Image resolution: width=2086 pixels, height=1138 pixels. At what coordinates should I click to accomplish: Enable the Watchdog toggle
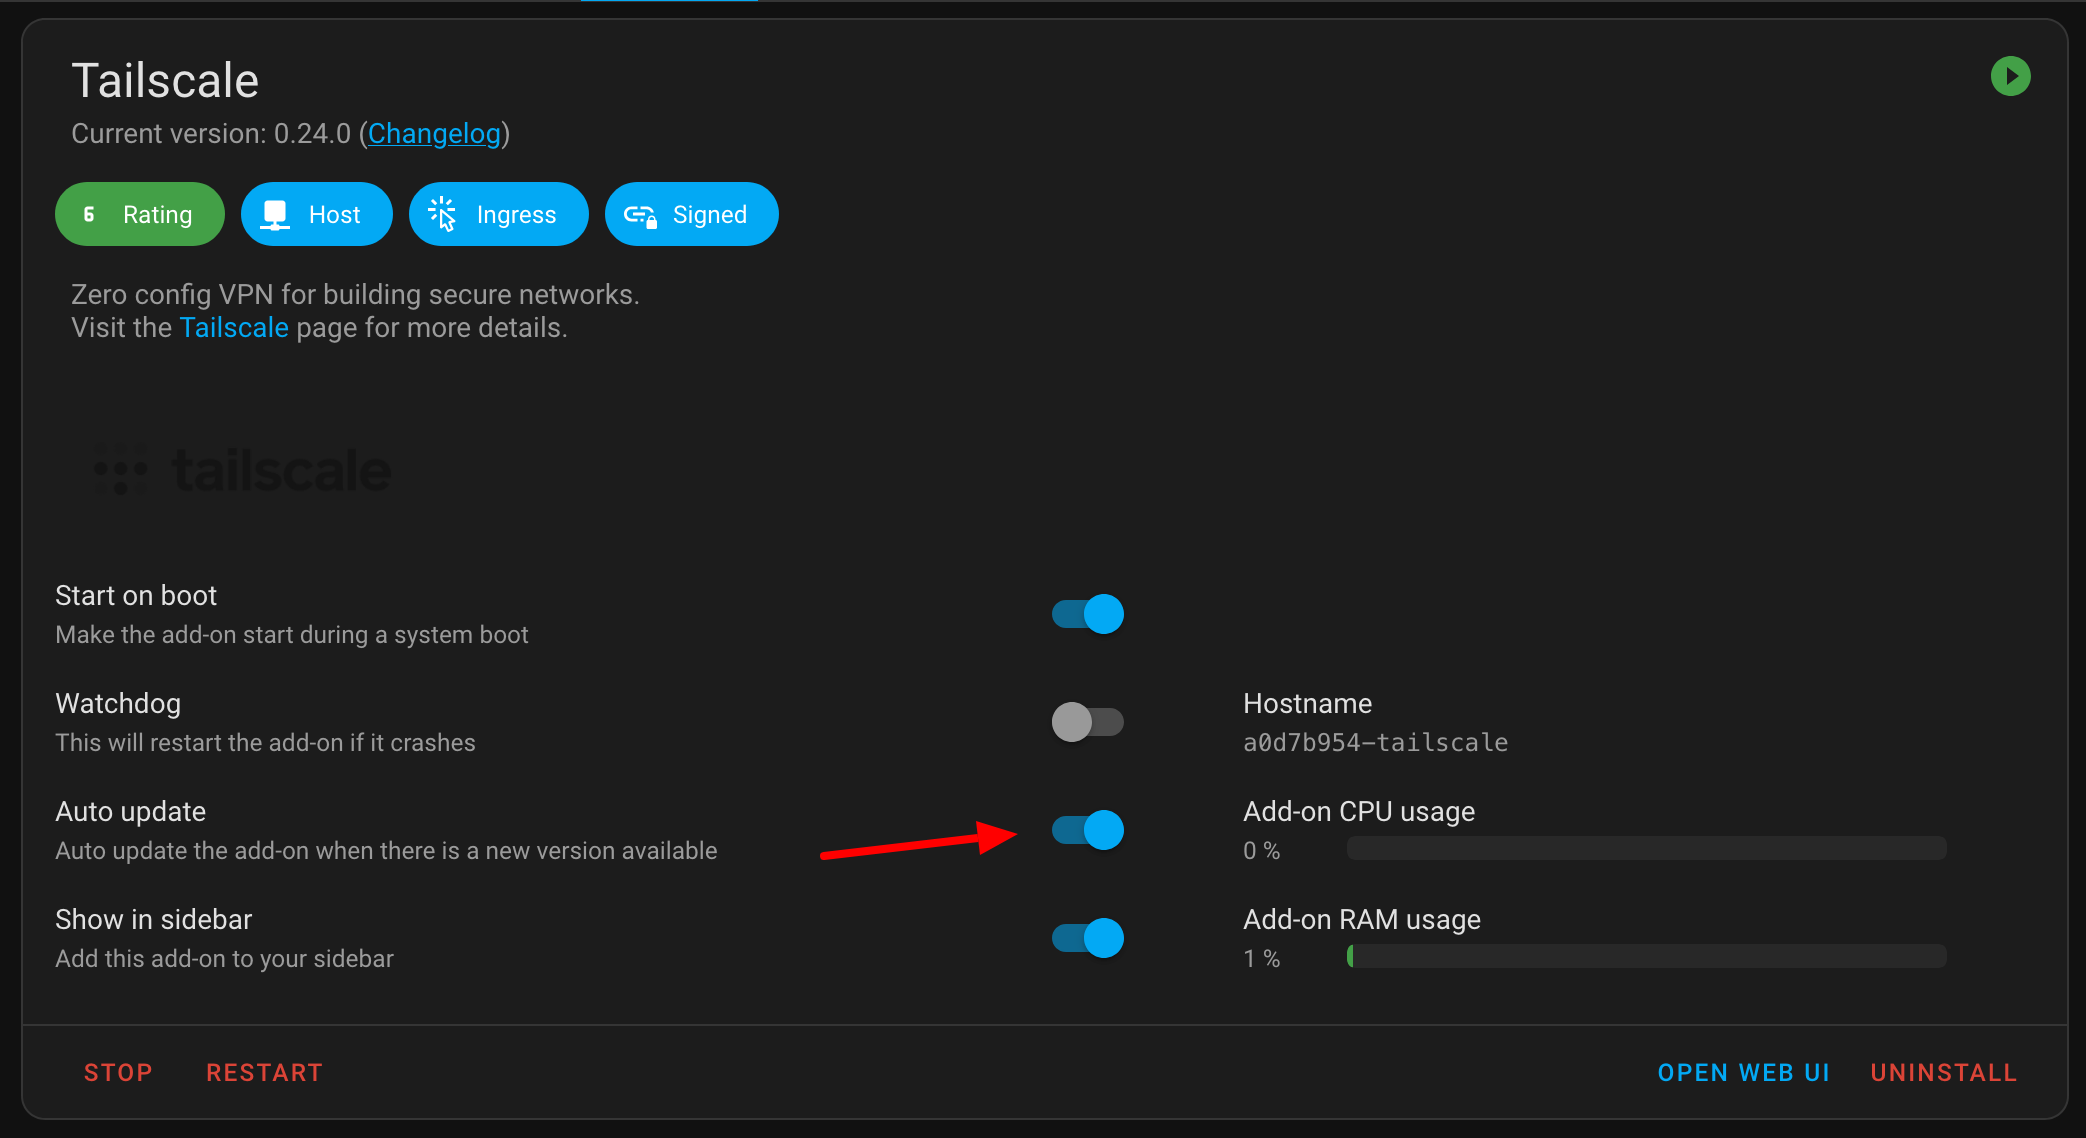pos(1087,721)
